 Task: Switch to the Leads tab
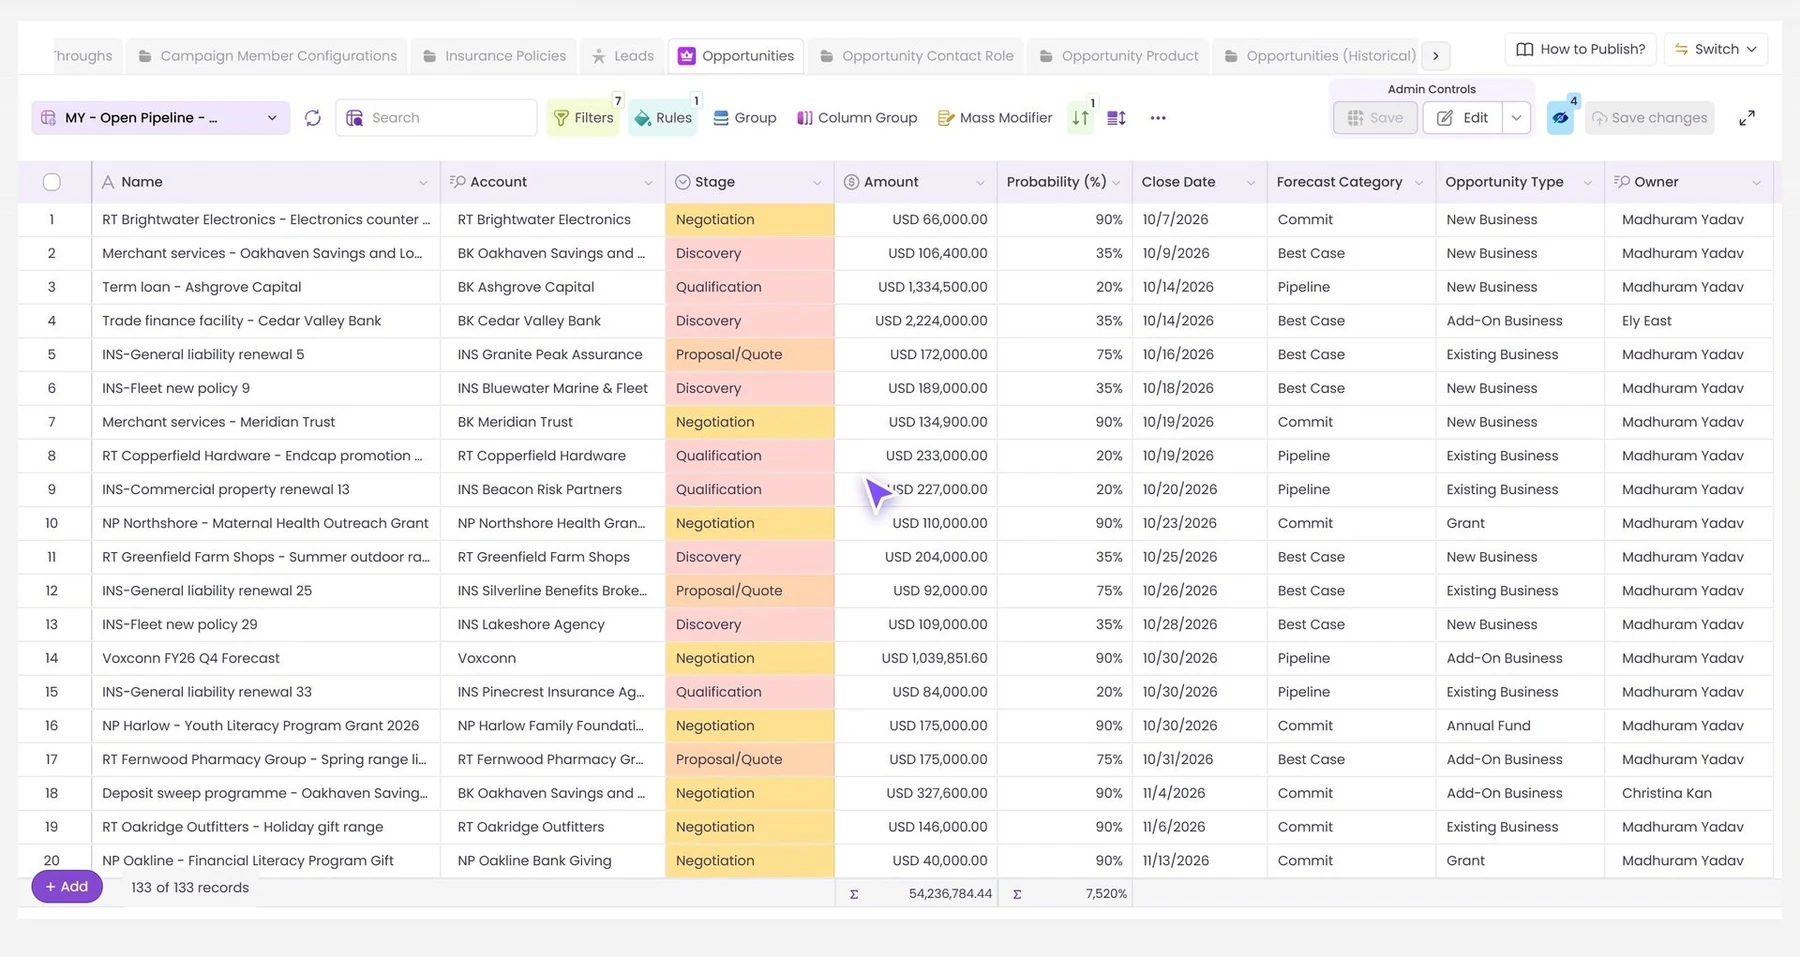[x=623, y=56]
